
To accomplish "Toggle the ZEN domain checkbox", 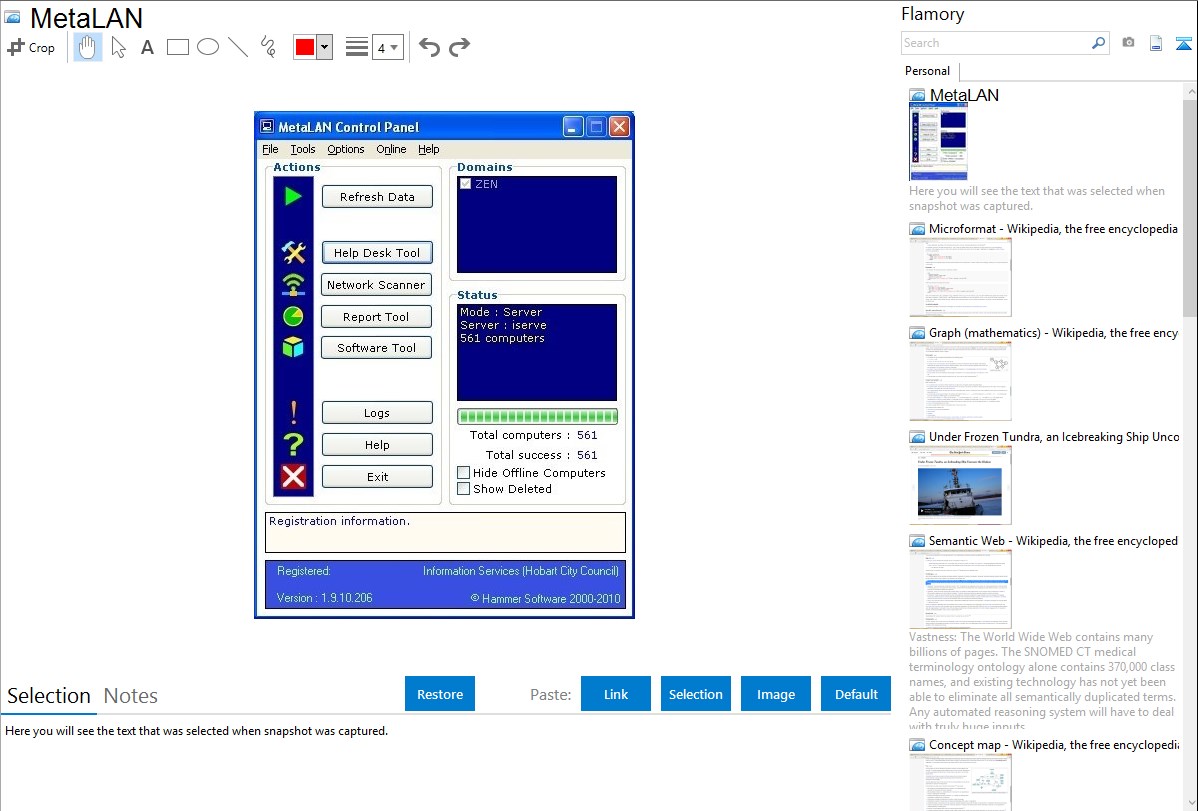I will (x=465, y=183).
